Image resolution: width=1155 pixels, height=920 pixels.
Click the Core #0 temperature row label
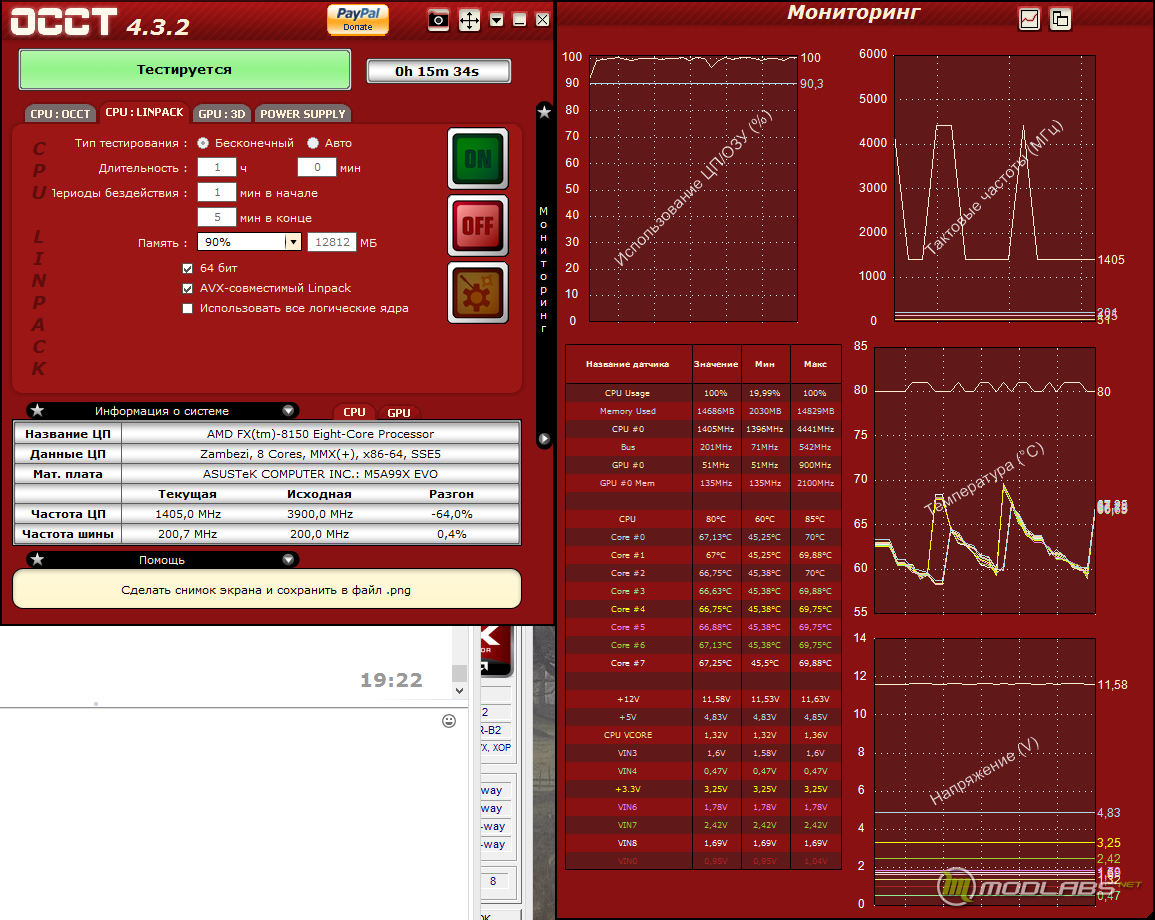point(628,537)
